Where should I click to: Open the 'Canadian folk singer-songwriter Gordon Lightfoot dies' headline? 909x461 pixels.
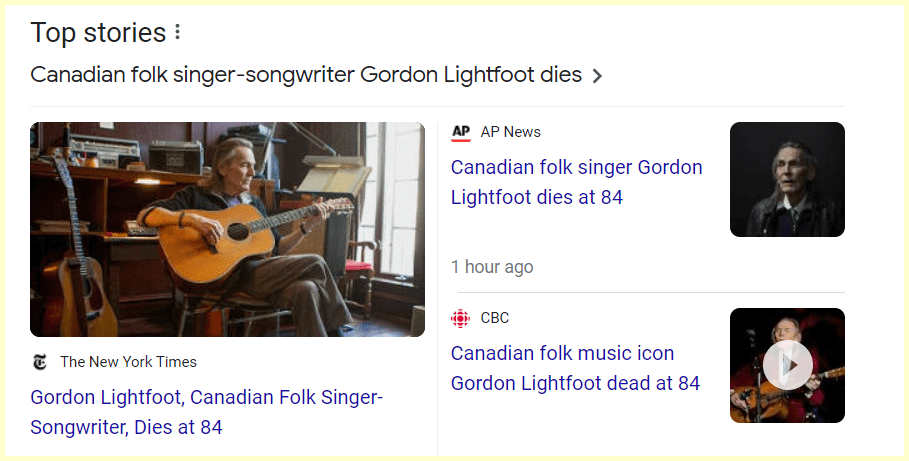pos(306,75)
